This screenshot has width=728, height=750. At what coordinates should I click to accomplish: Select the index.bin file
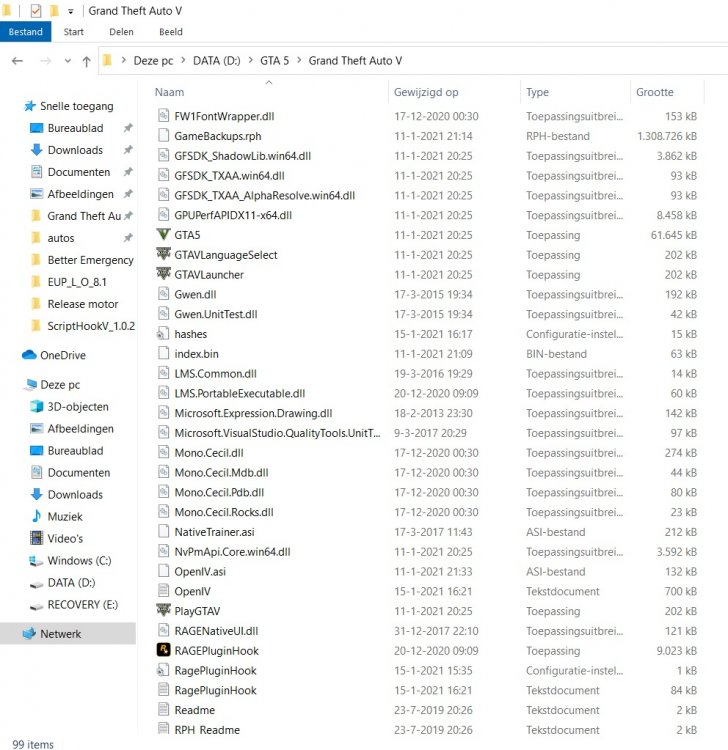tap(196, 353)
